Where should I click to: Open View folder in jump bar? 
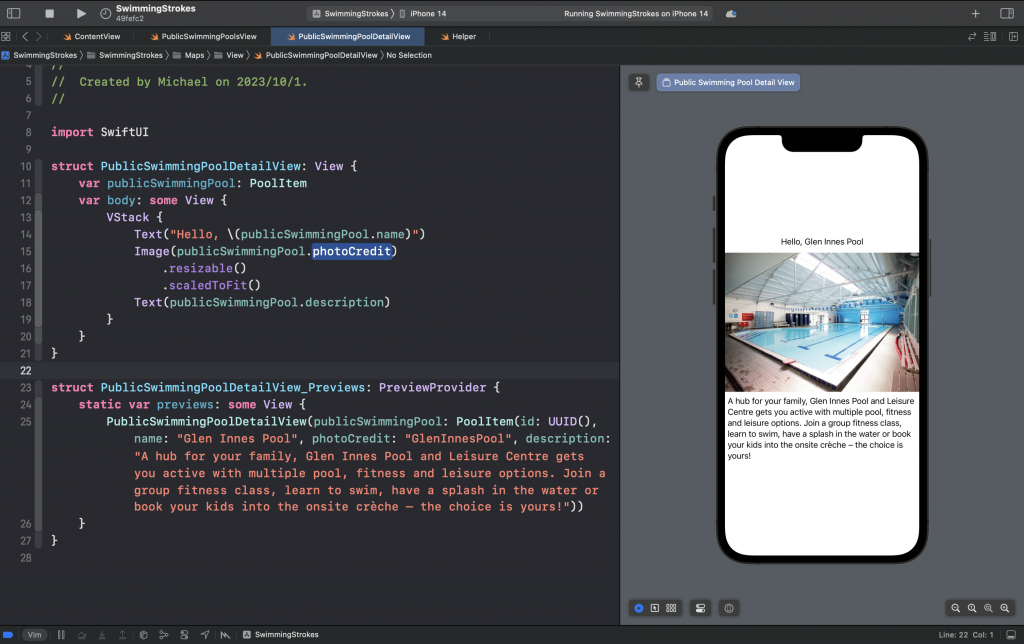pos(229,55)
